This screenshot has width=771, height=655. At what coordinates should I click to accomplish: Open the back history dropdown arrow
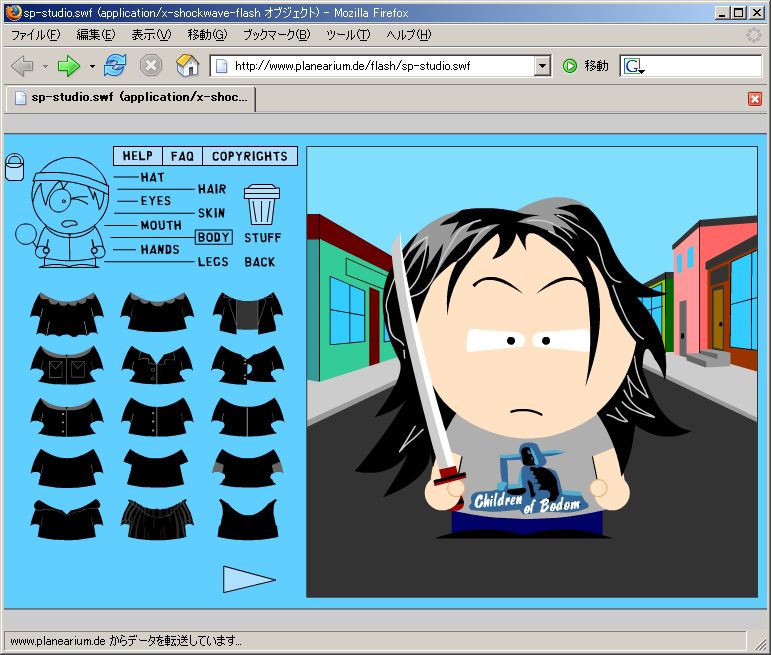click(45, 66)
